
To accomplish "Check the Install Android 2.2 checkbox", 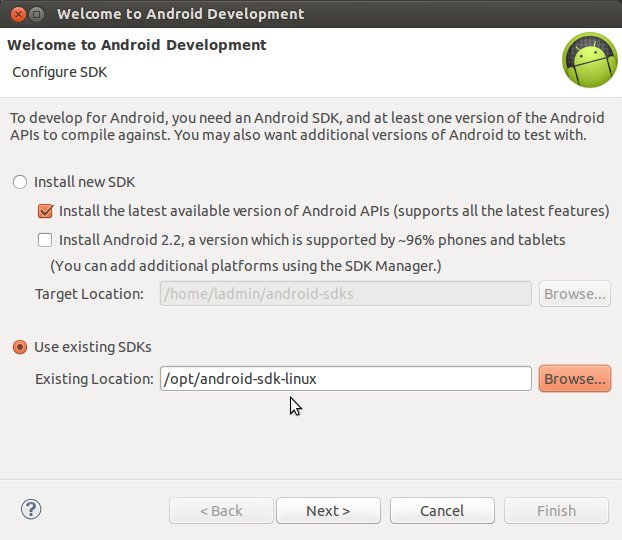I will point(45,240).
